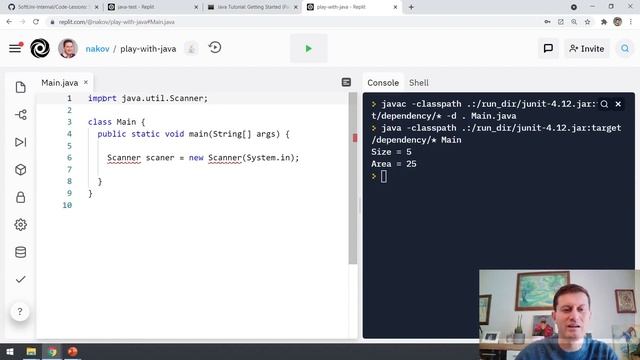640x360 pixels.
Task: Toggle the editor layout icon
Action: pos(346,82)
